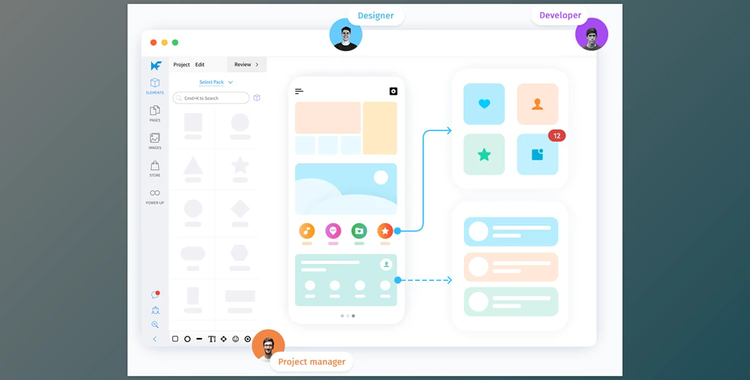This screenshot has height=380, width=750.
Task: Click the Designer avatar
Action: coord(346,35)
